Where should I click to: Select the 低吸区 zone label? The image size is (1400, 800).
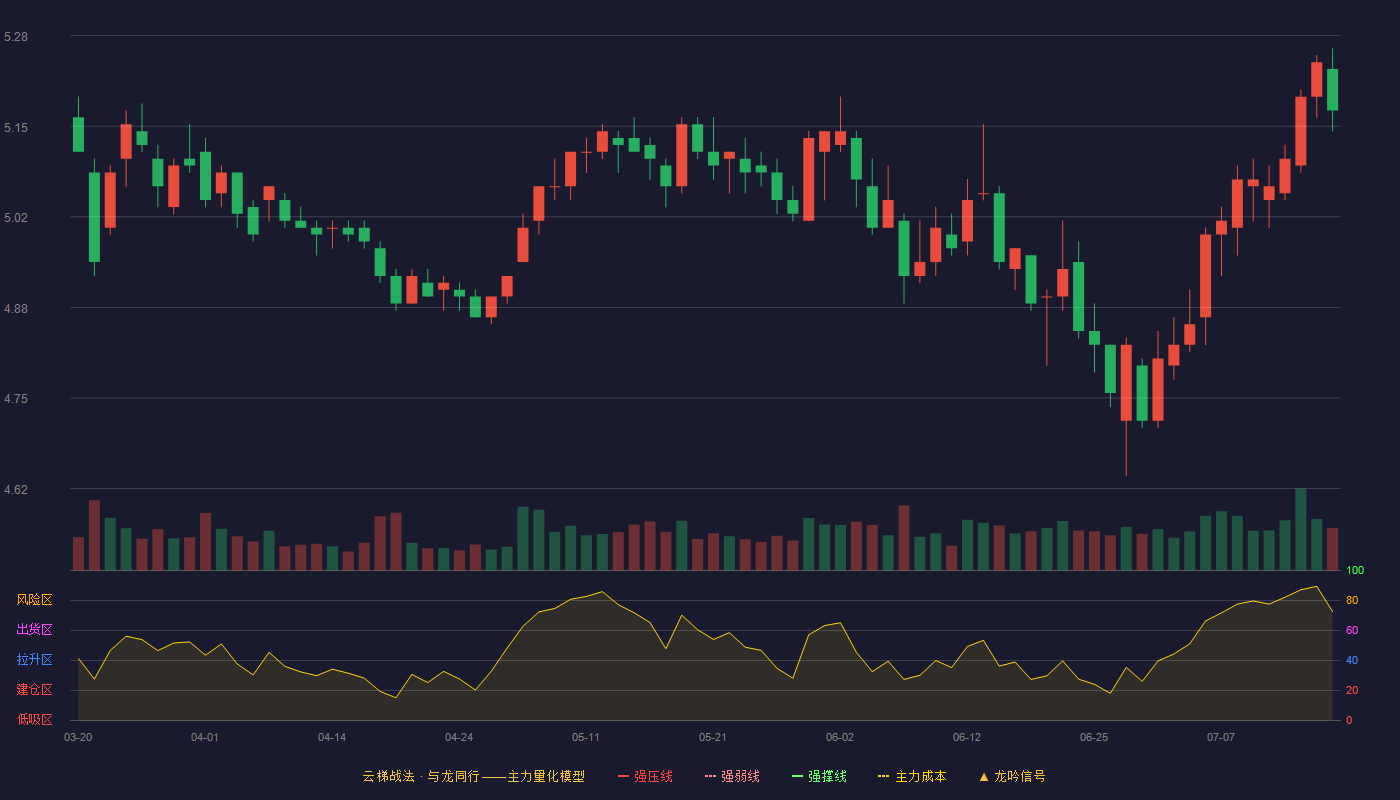pos(34,719)
